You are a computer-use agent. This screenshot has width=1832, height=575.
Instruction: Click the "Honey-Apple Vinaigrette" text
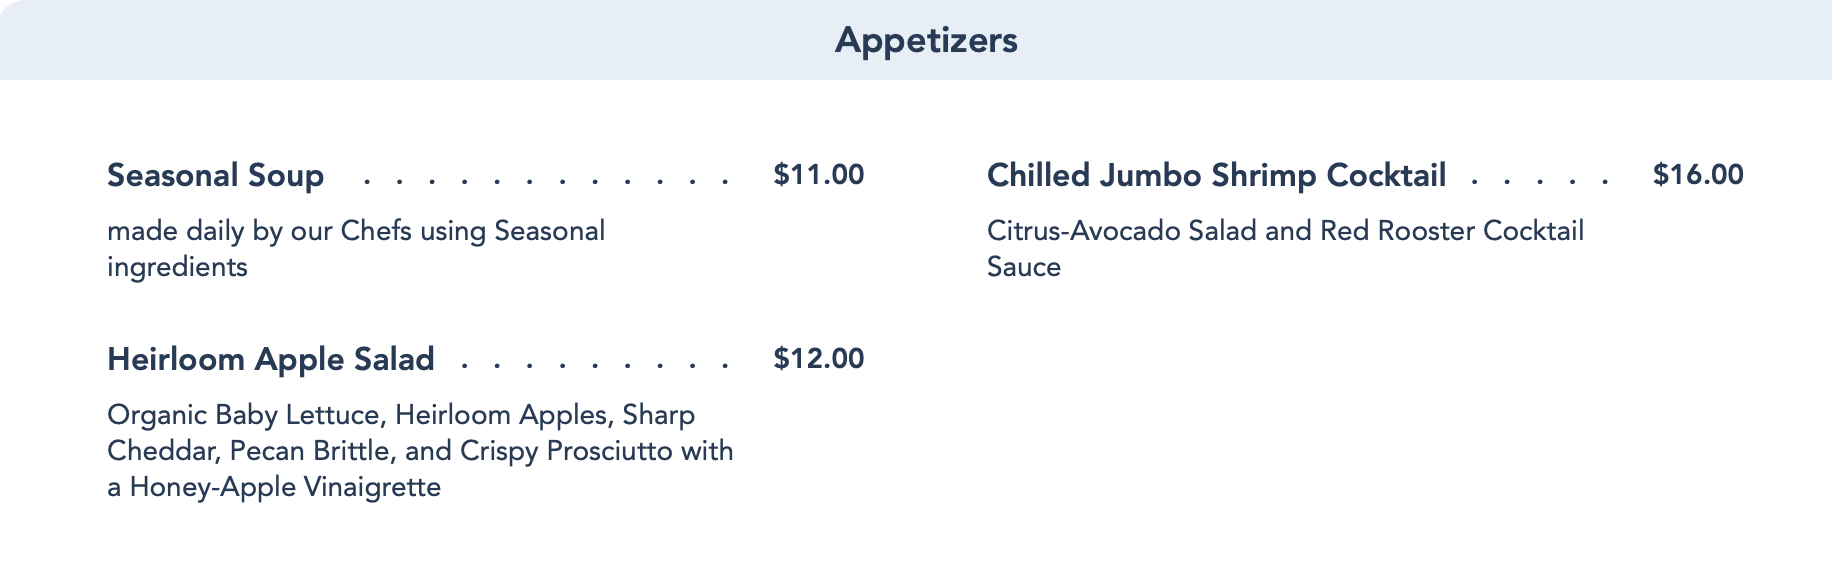(285, 488)
